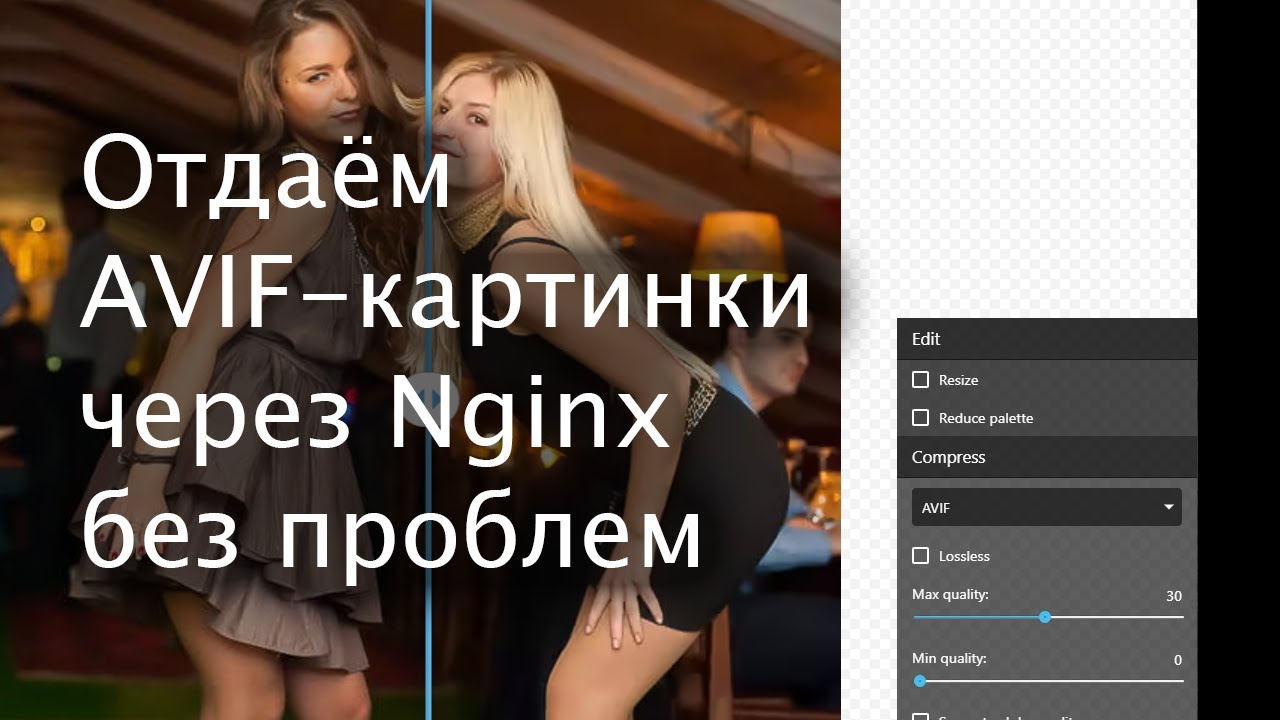Image resolution: width=1280 pixels, height=720 pixels.
Task: Click the Max quality slider handle
Action: tap(1045, 617)
